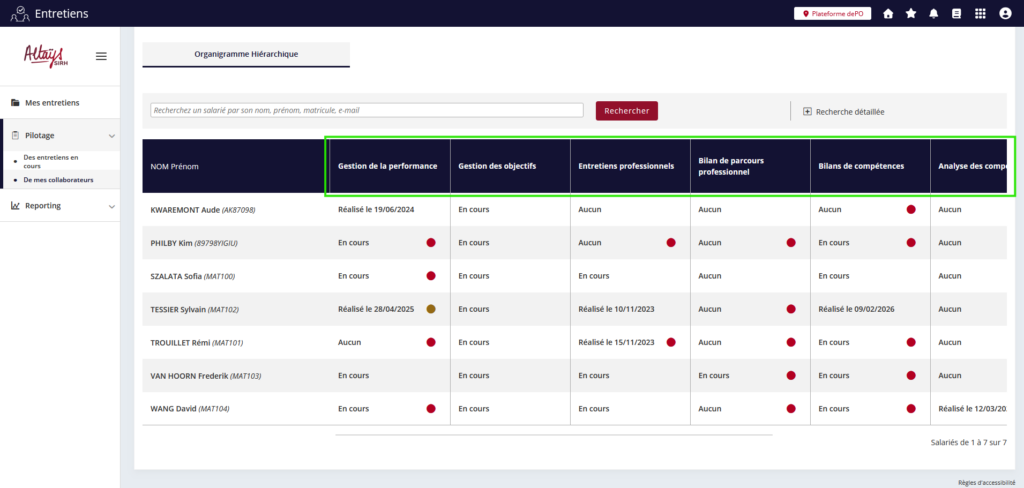
Task: Click the Plateforme dePO button
Action: (x=833, y=14)
